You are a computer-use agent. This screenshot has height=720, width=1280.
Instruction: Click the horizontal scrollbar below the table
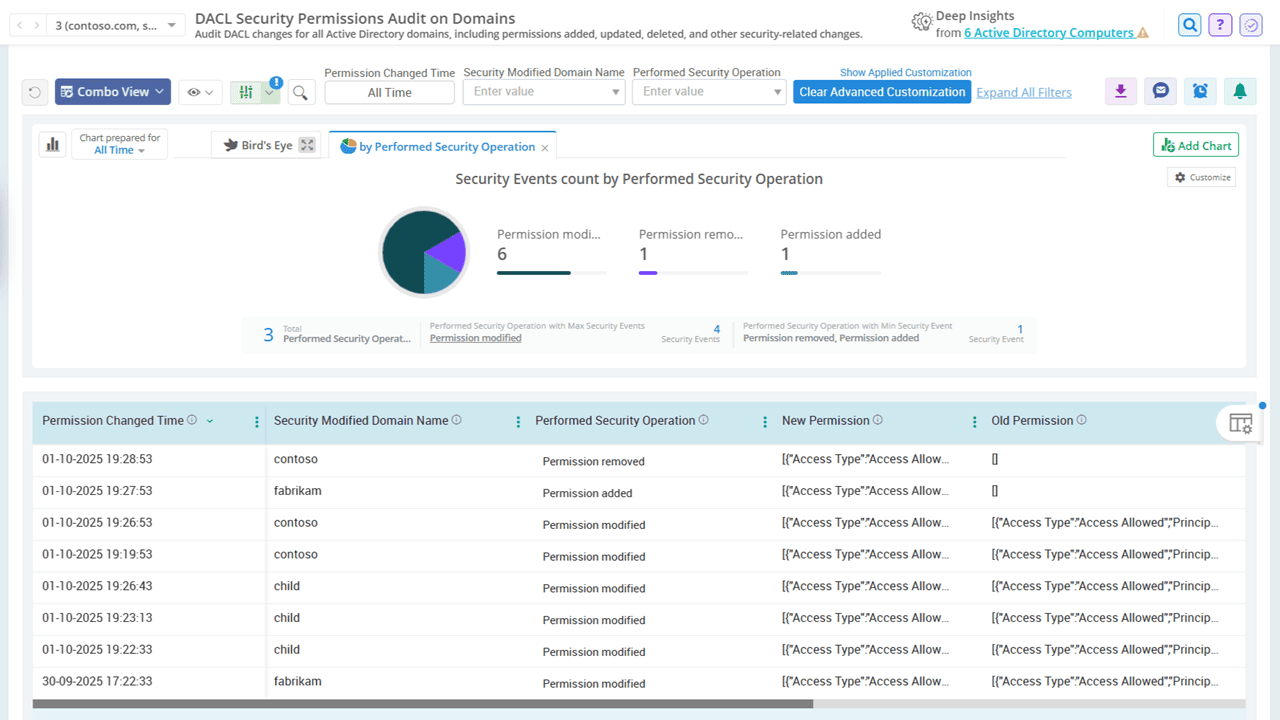[x=422, y=704]
